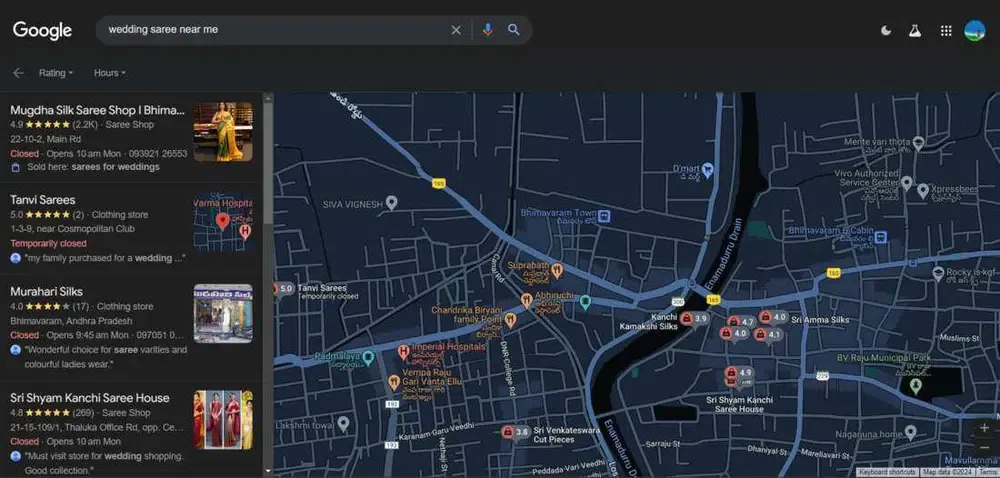Open the Murahari Silks listing
Image resolution: width=1000 pixels, height=478 pixels.
click(47, 291)
